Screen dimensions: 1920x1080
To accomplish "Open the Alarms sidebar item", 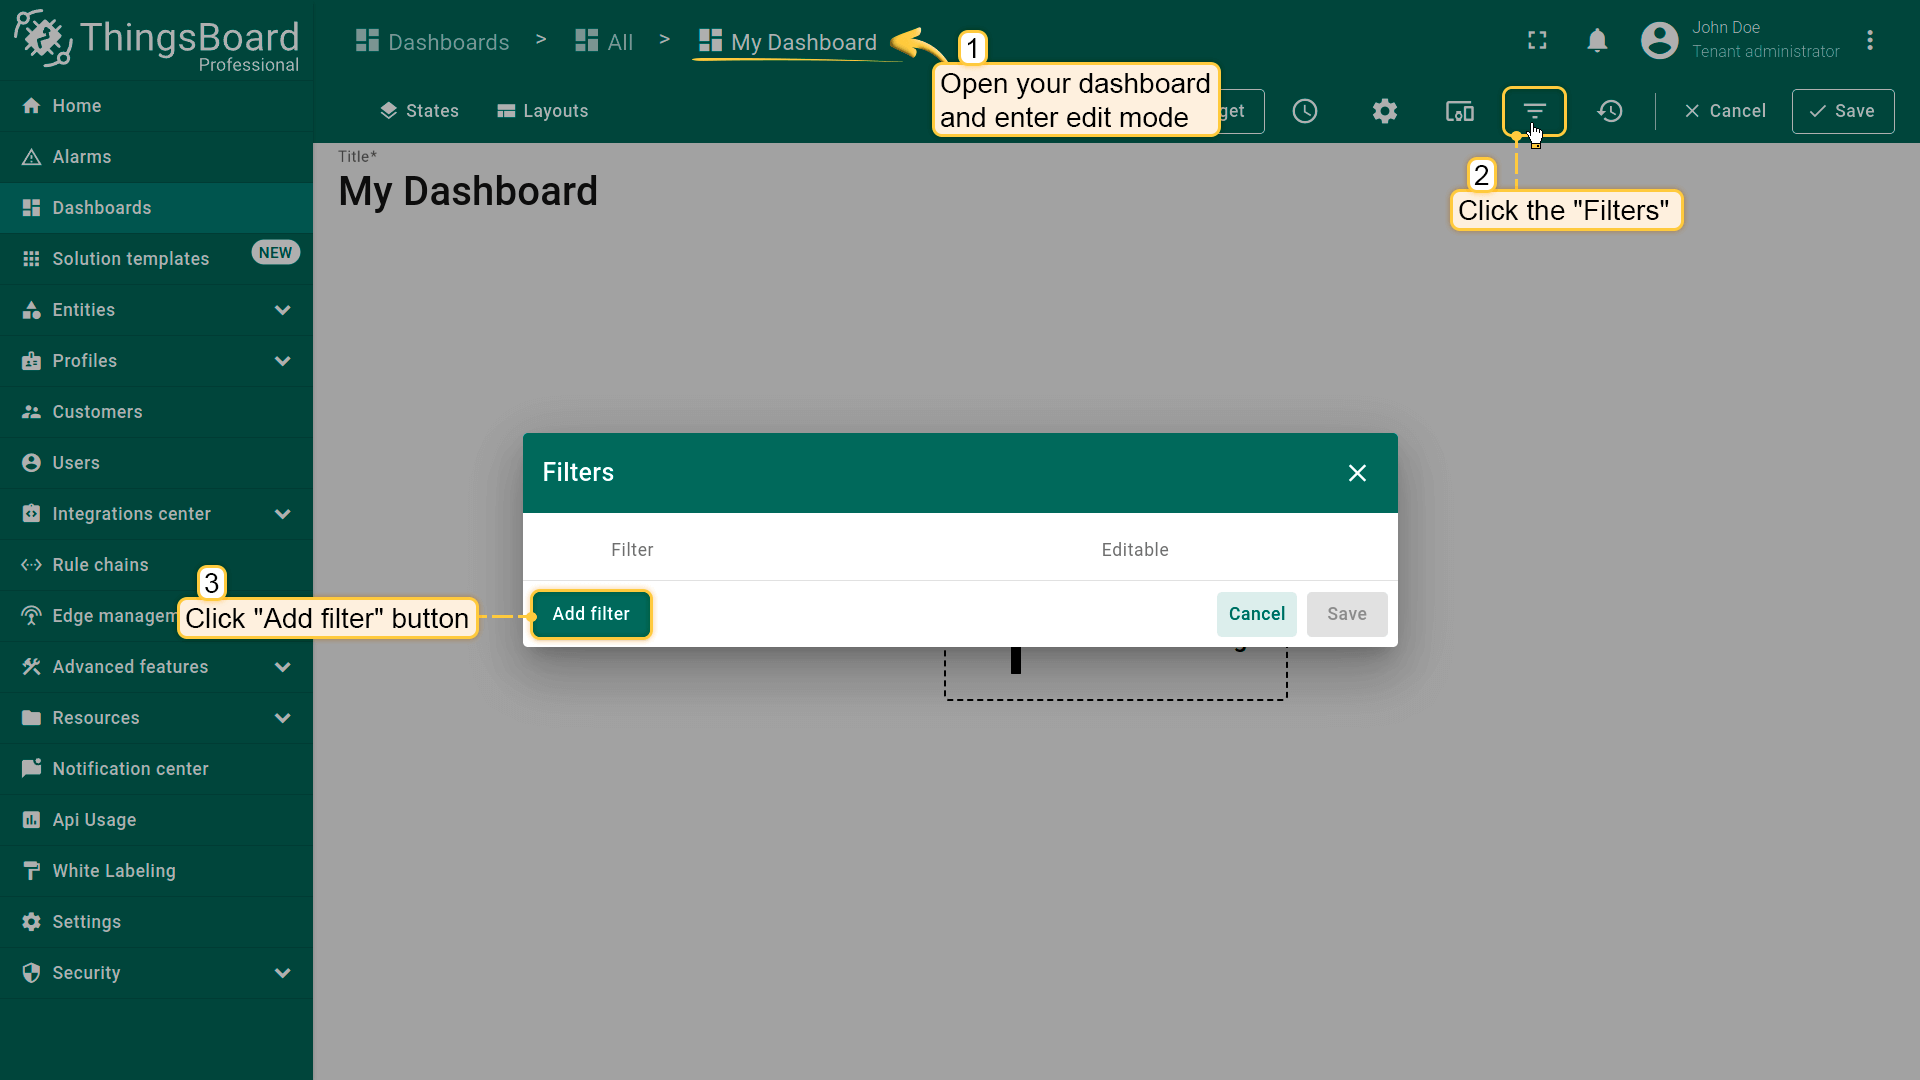I will pos(82,157).
